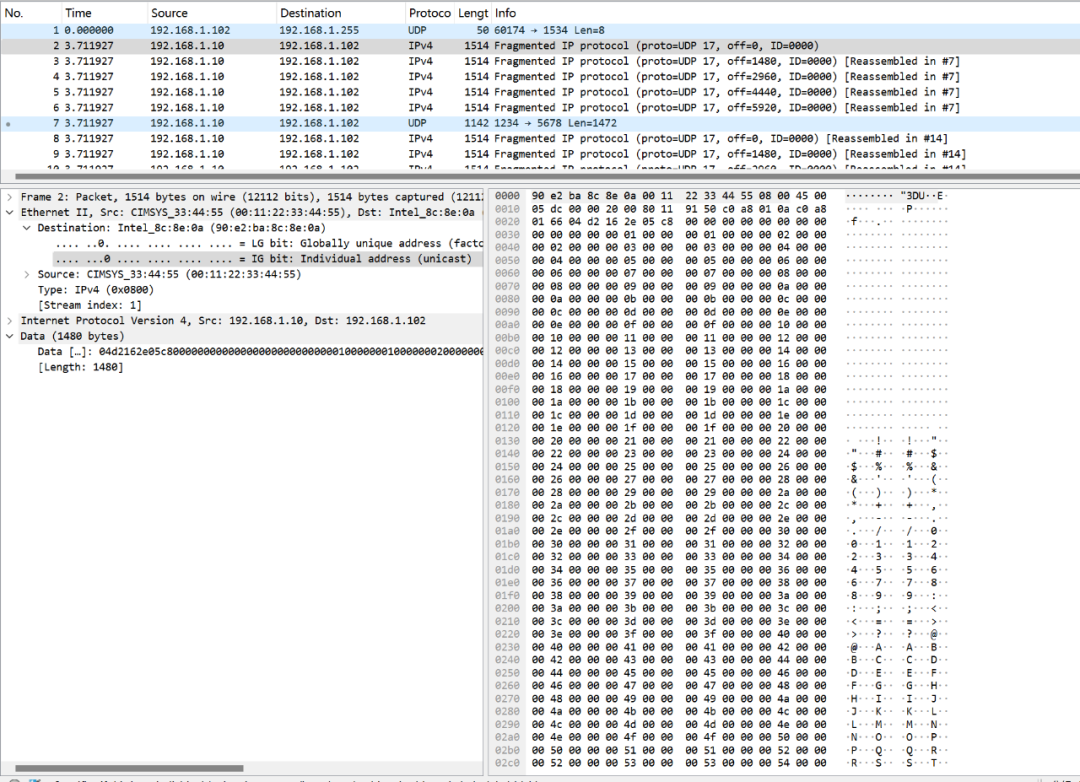
Task: Sort by the Source column header
Action: [x=211, y=12]
